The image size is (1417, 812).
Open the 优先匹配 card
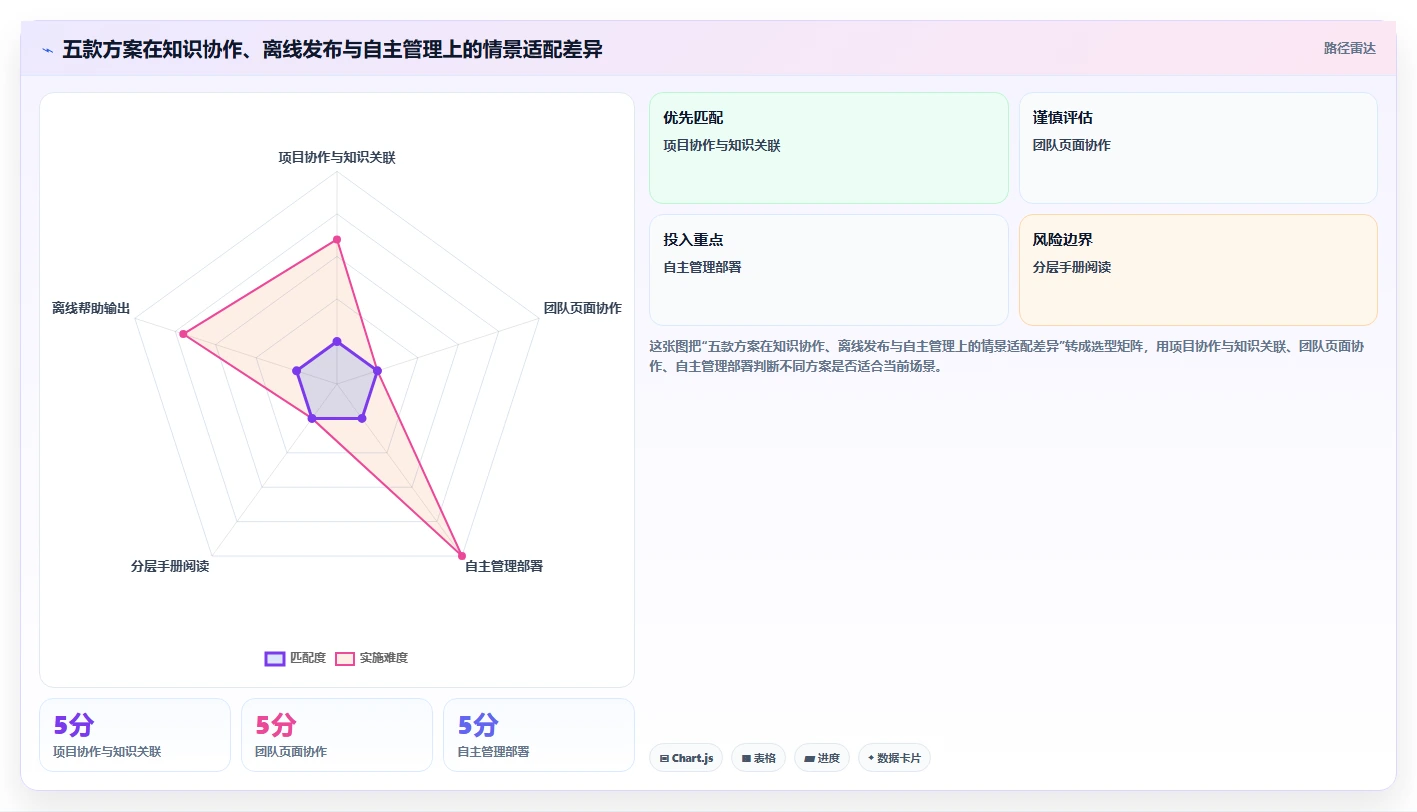829,148
